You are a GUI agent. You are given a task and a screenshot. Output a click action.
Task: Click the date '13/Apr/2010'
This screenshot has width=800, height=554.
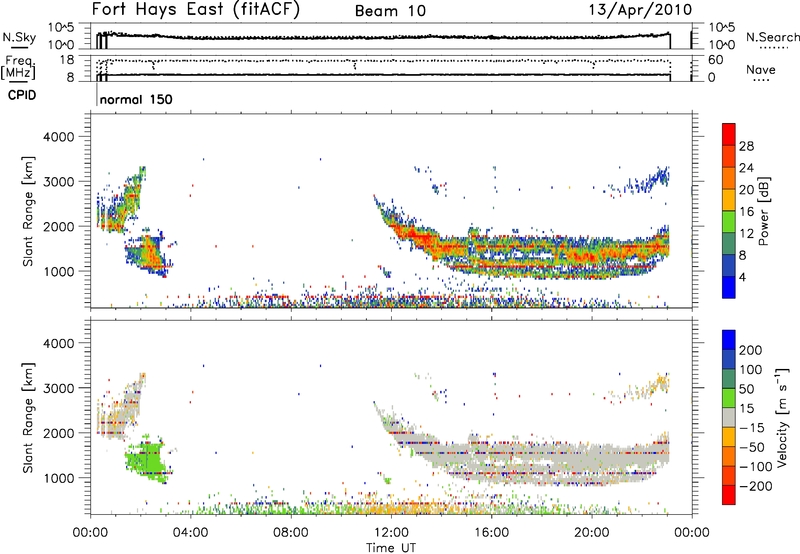tap(640, 10)
